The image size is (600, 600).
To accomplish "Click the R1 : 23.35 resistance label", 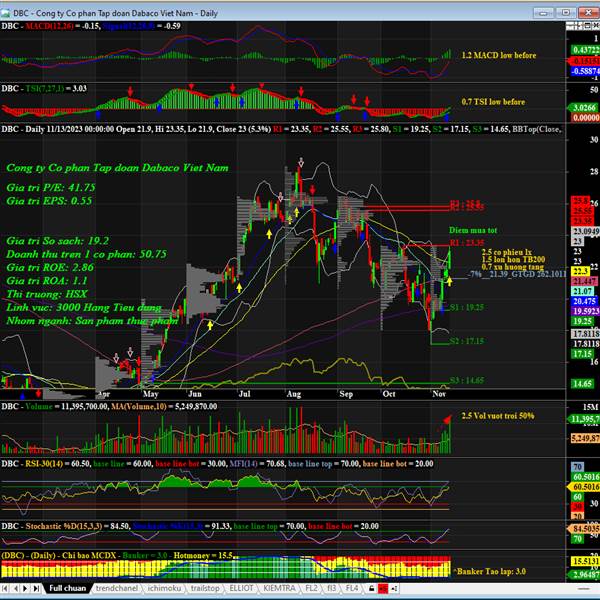I will click(x=467, y=242).
